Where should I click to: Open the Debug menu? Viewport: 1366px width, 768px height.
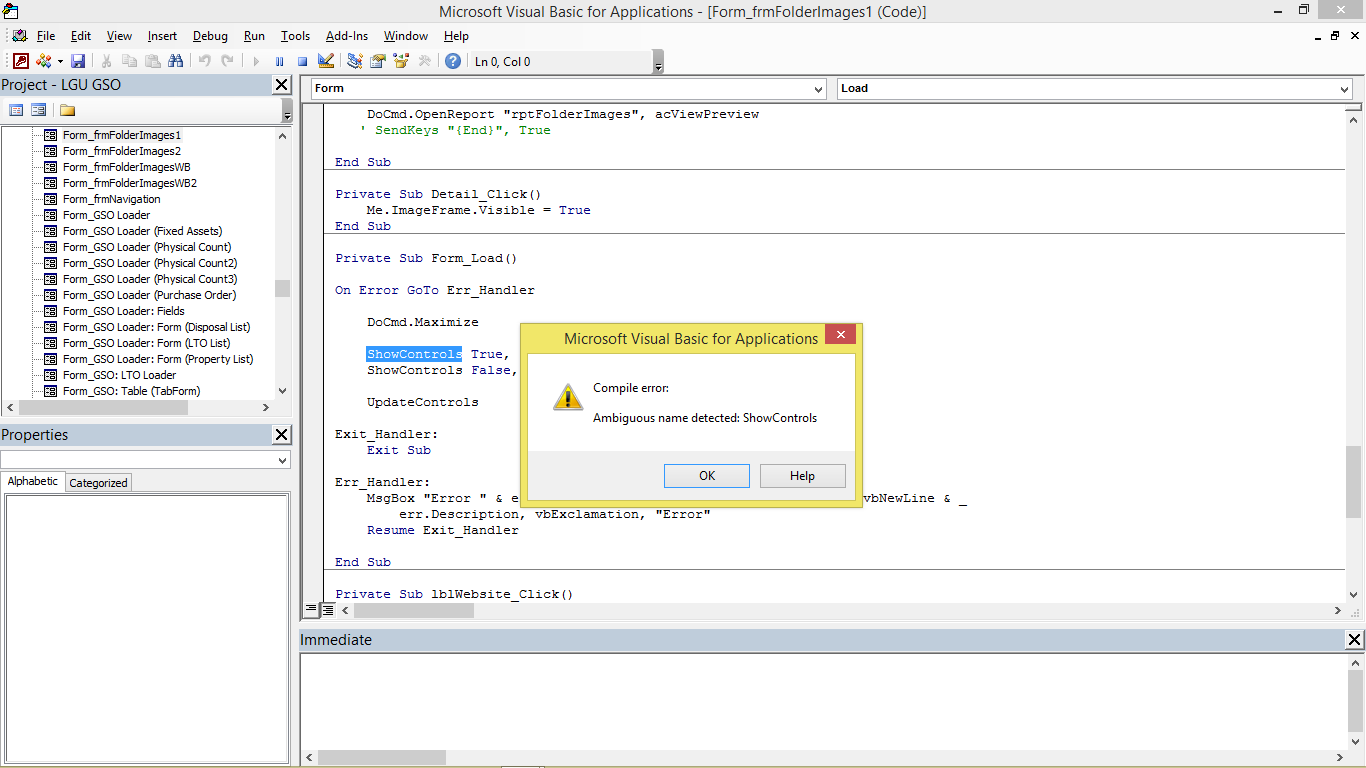(x=210, y=36)
